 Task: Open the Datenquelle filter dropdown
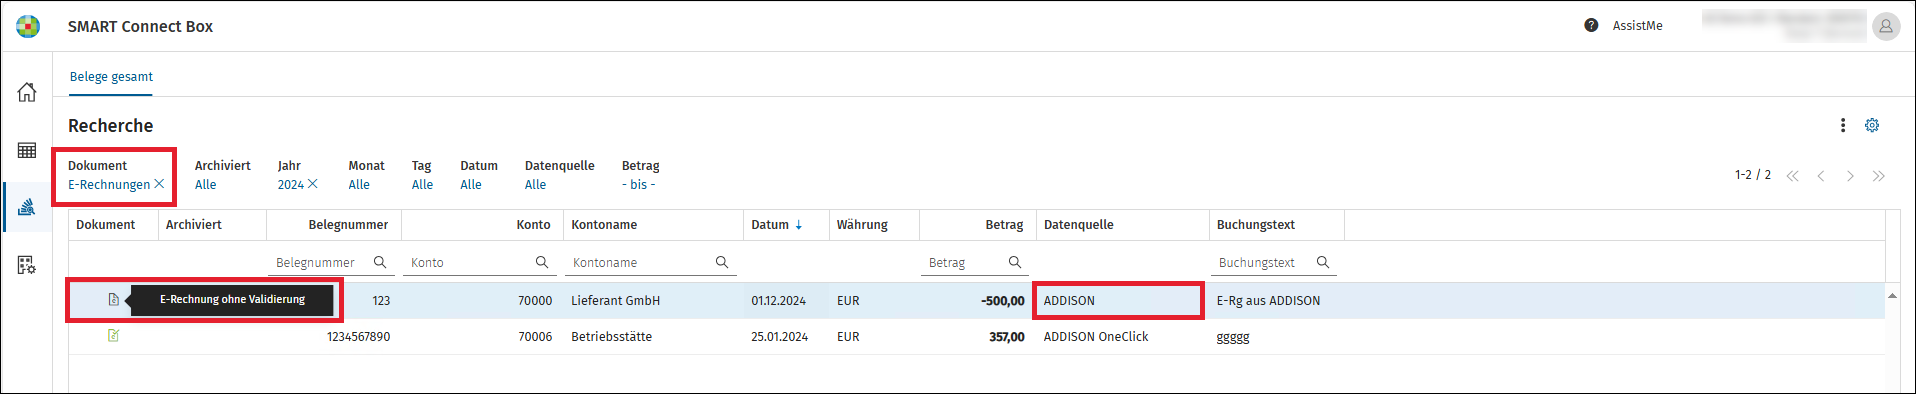coord(536,185)
